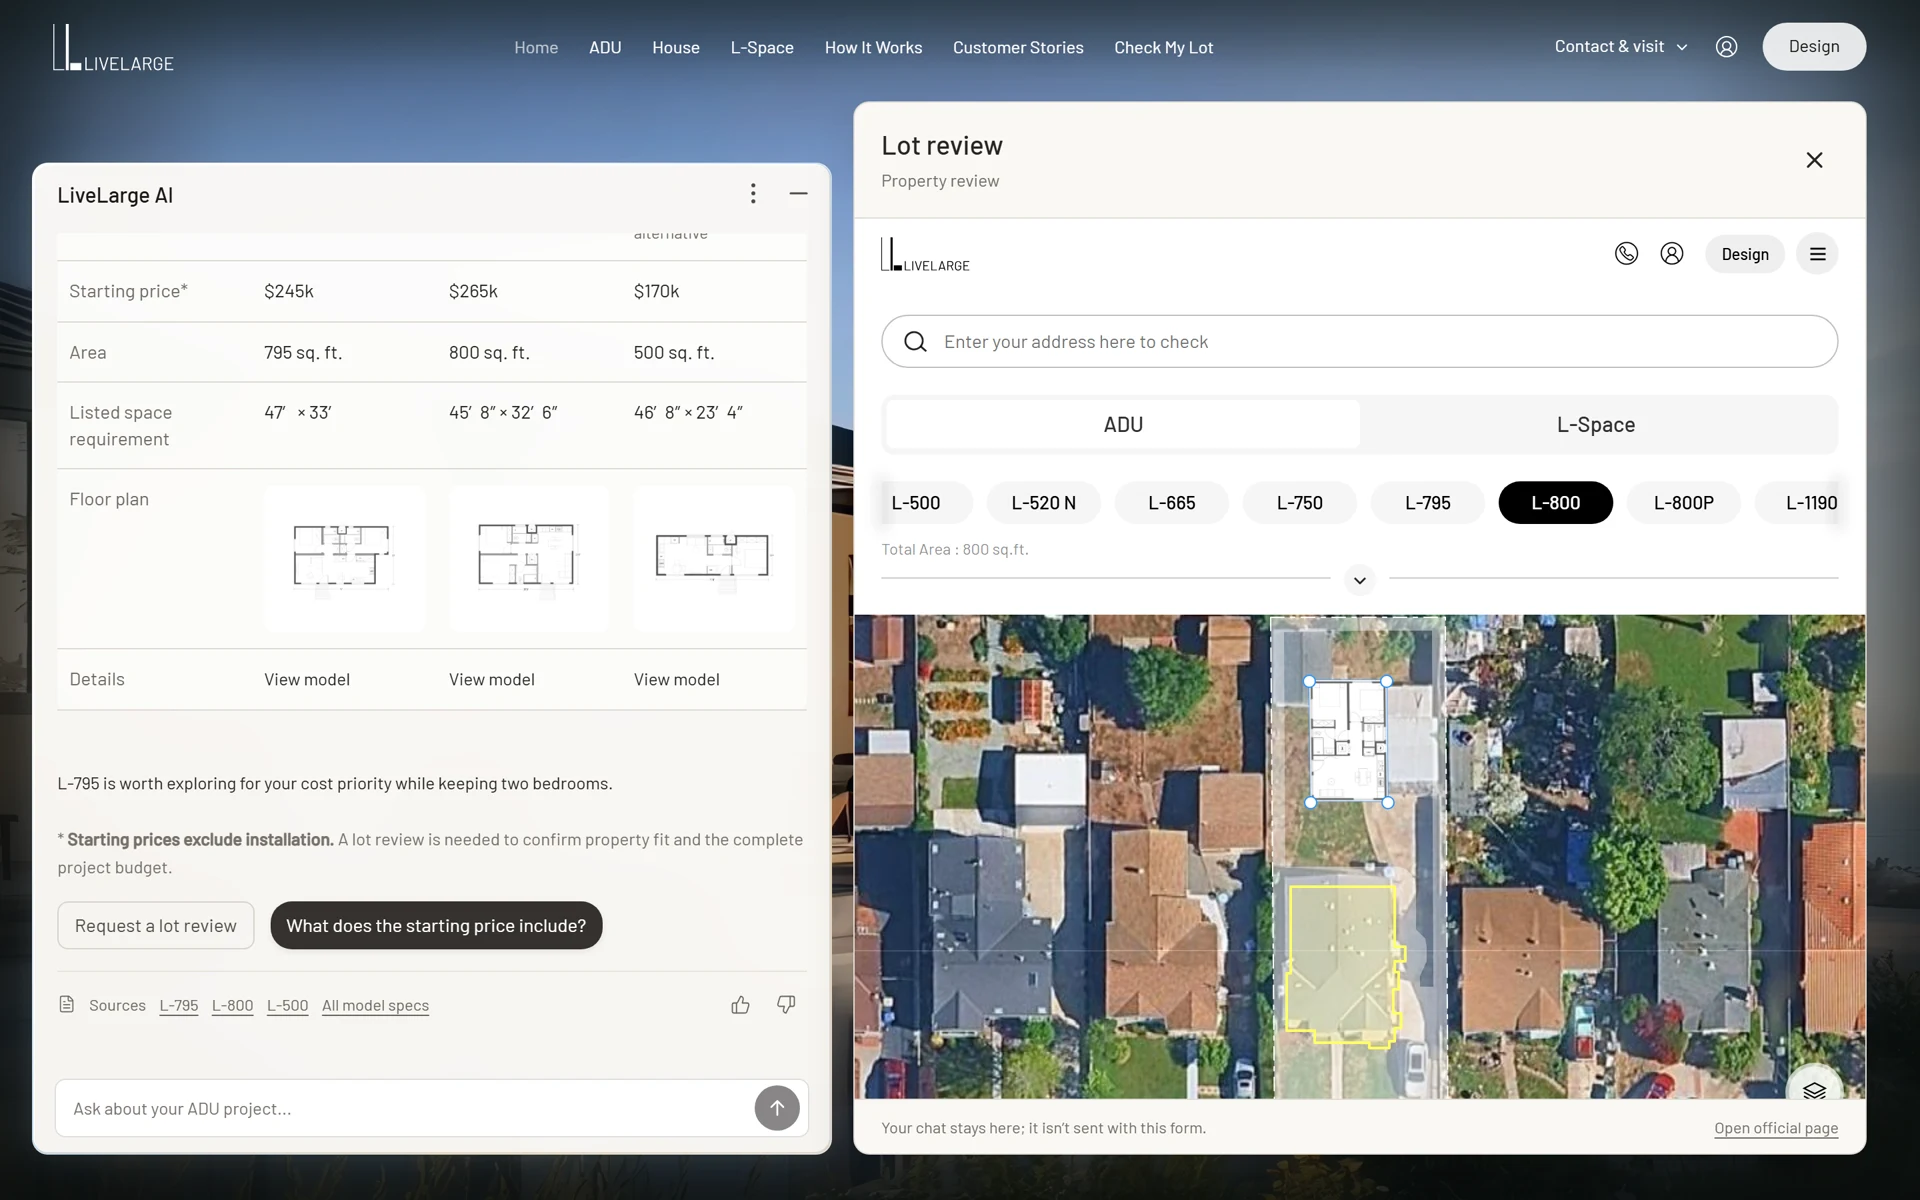Open the ADU menu in top navigation
The image size is (1920, 1200).
(x=605, y=47)
